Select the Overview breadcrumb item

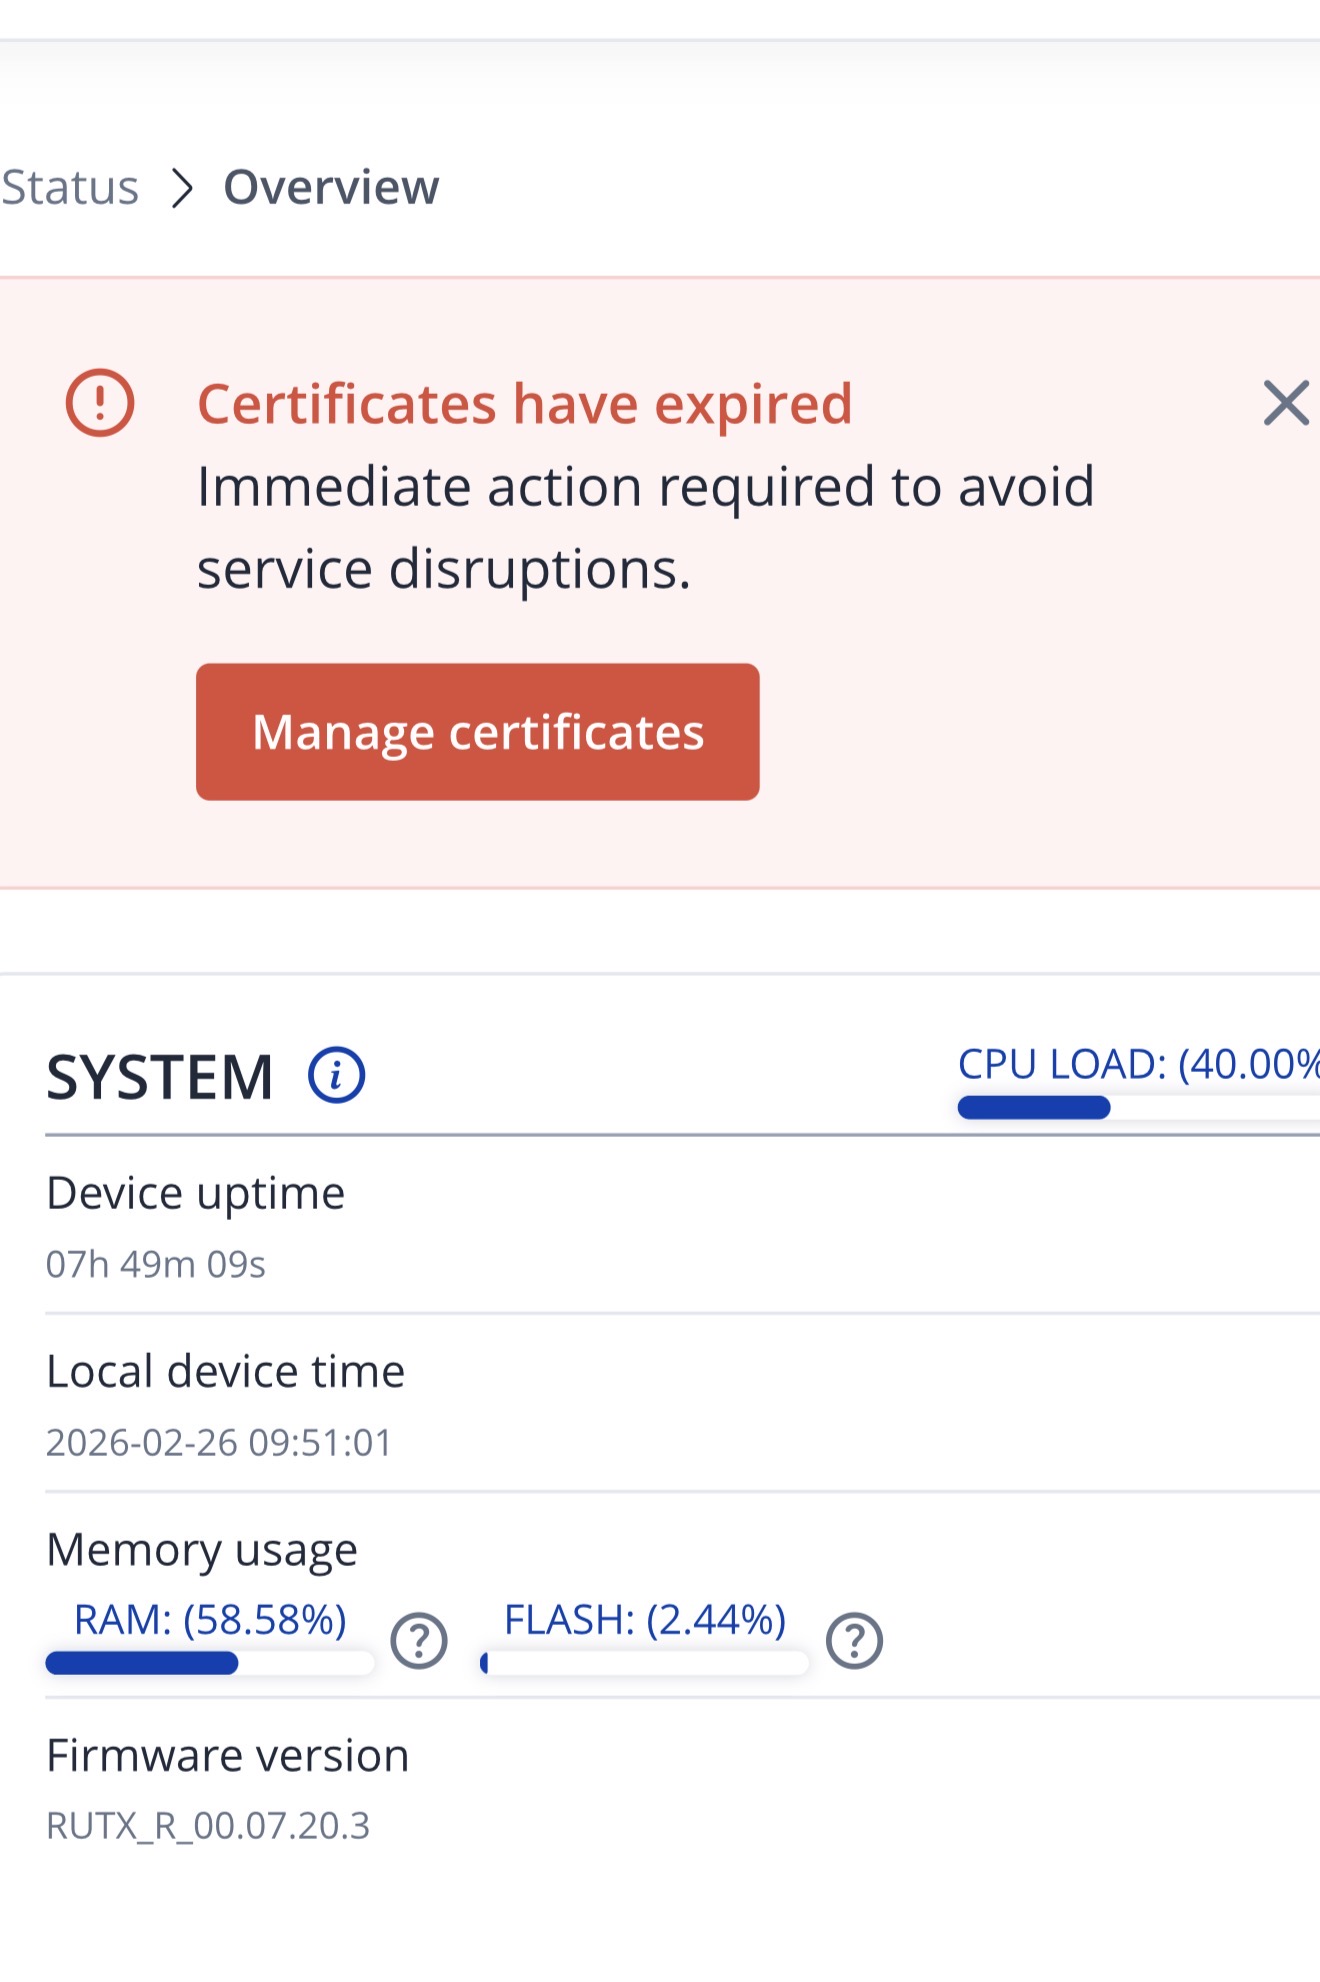click(x=331, y=188)
